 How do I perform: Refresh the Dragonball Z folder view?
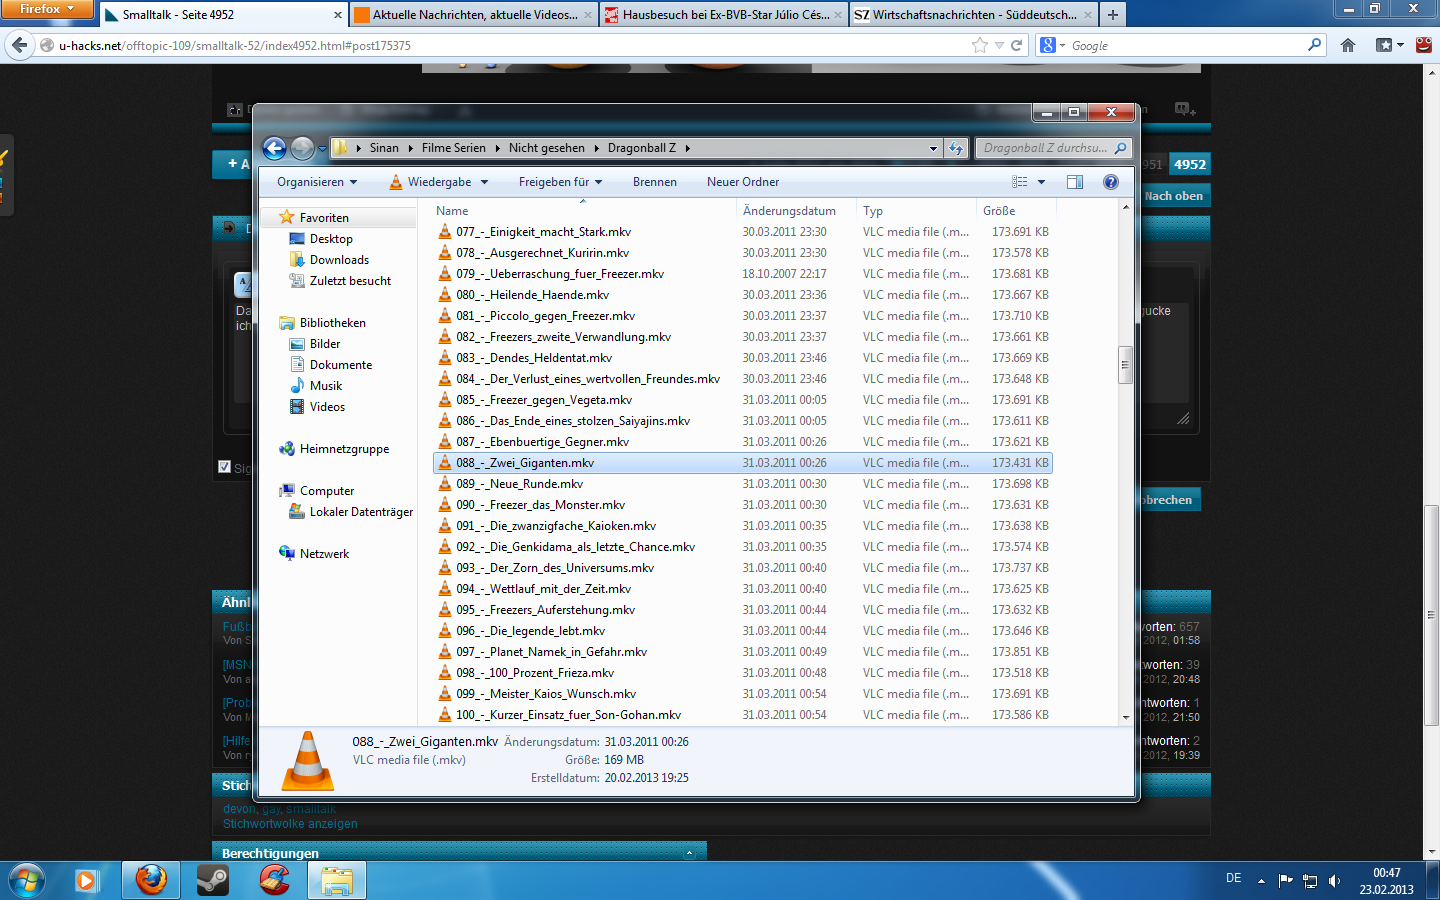956,148
